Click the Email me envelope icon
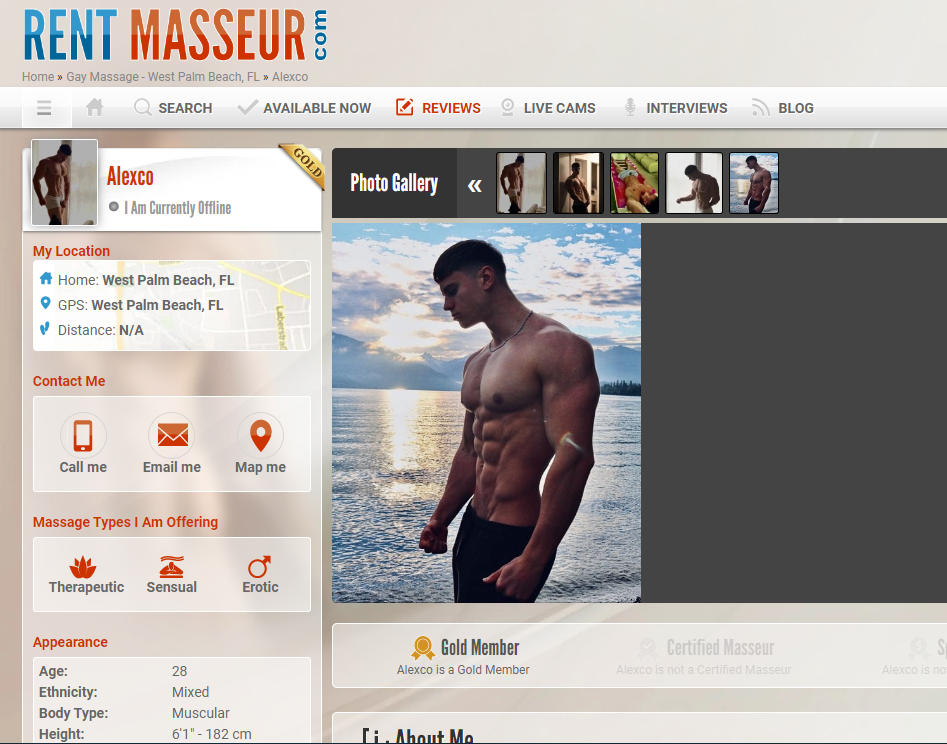 [172, 435]
